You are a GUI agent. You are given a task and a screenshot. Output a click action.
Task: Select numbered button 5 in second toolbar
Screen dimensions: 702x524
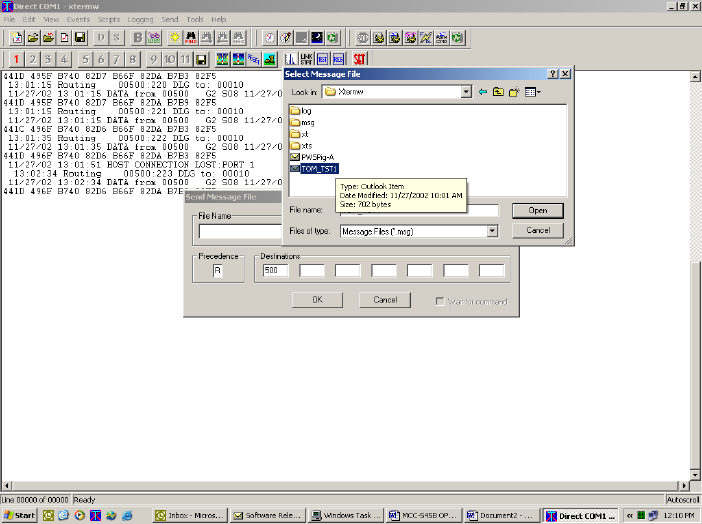85,59
